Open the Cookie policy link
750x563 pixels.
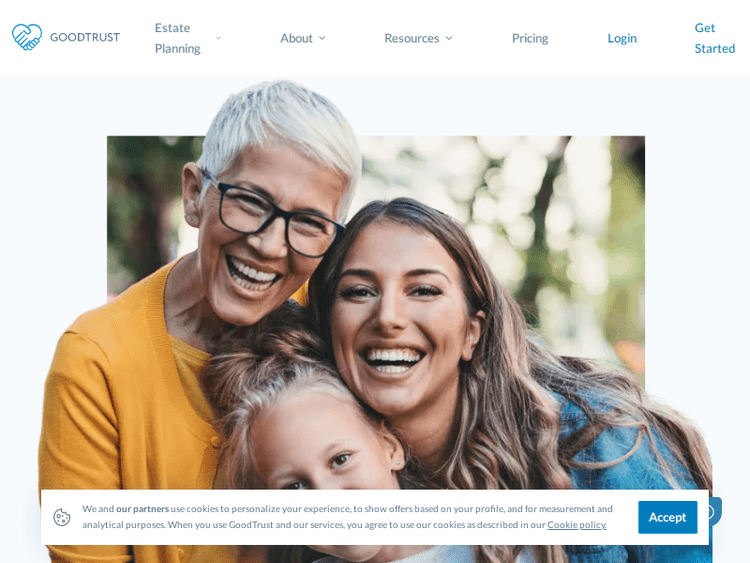click(x=577, y=525)
